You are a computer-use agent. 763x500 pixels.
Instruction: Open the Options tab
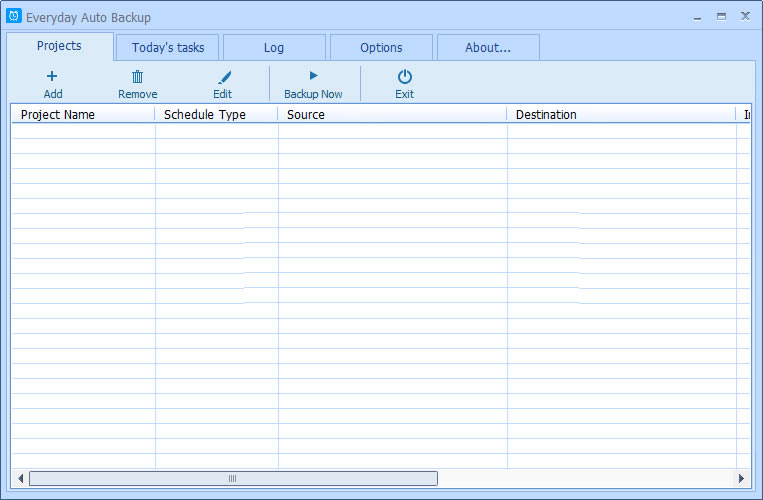(381, 47)
